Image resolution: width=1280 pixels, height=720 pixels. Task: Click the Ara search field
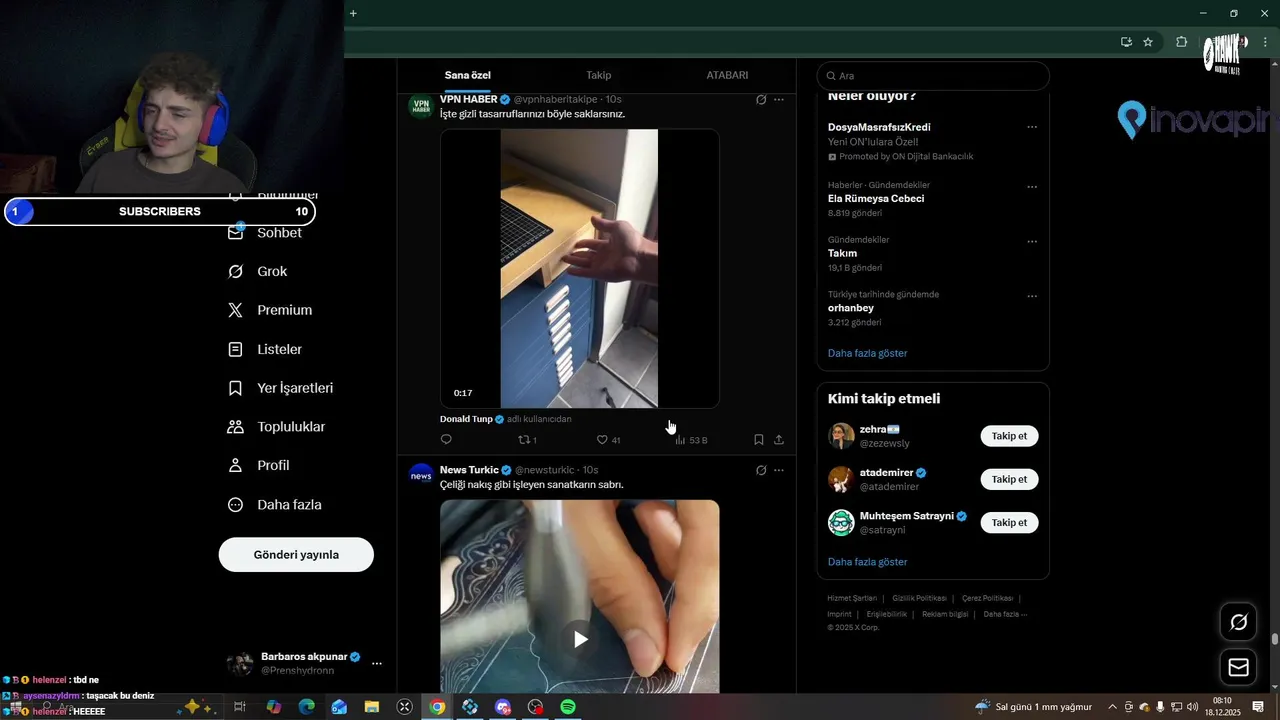click(x=933, y=76)
